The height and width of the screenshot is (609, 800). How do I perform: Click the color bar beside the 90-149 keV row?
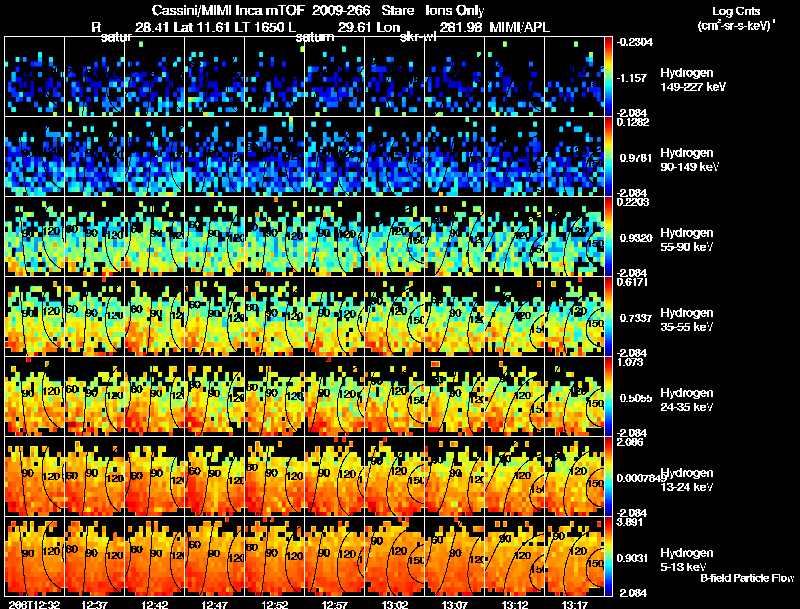click(x=608, y=157)
